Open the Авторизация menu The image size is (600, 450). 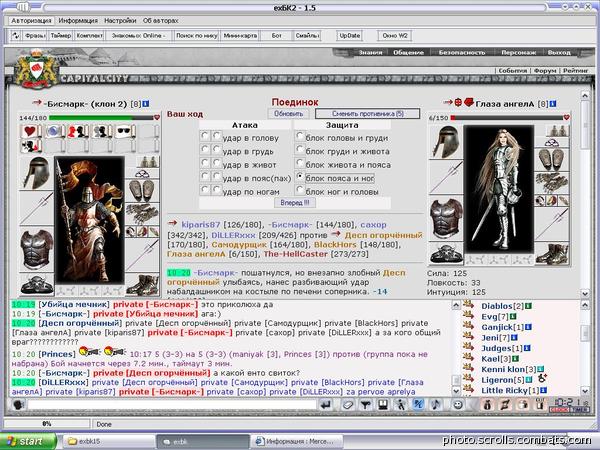[31, 21]
